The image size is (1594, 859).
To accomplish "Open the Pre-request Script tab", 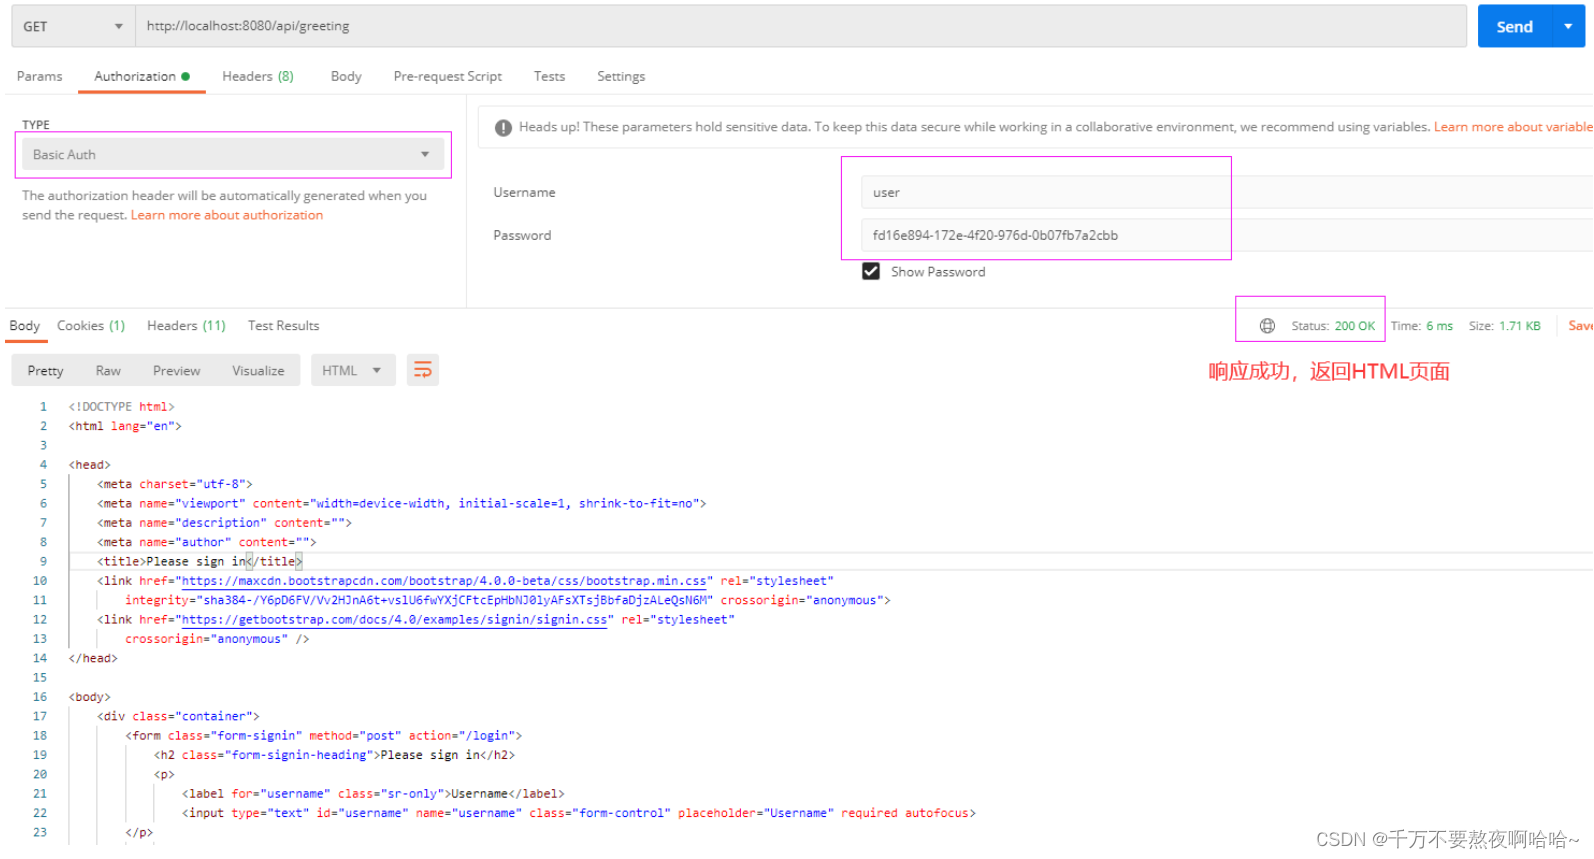I will coord(448,76).
